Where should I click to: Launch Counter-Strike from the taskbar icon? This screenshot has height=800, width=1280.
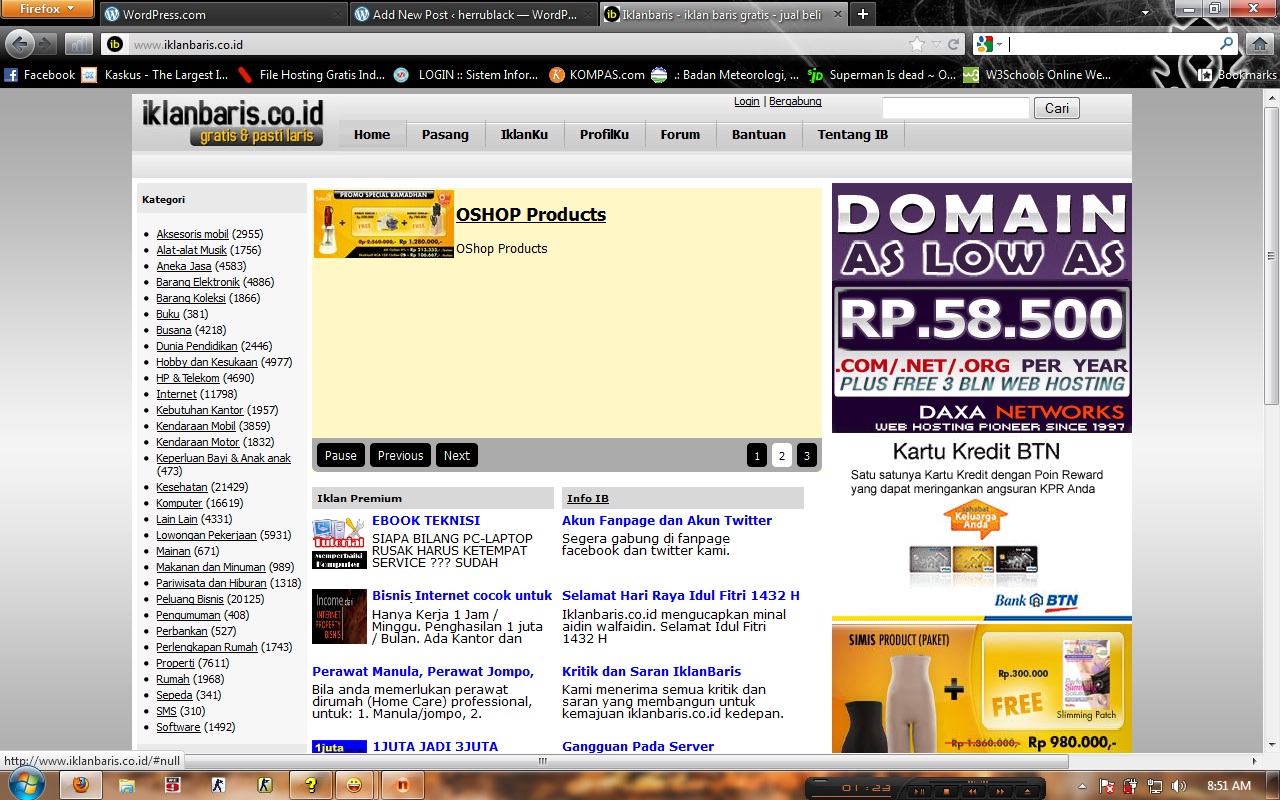(218, 785)
